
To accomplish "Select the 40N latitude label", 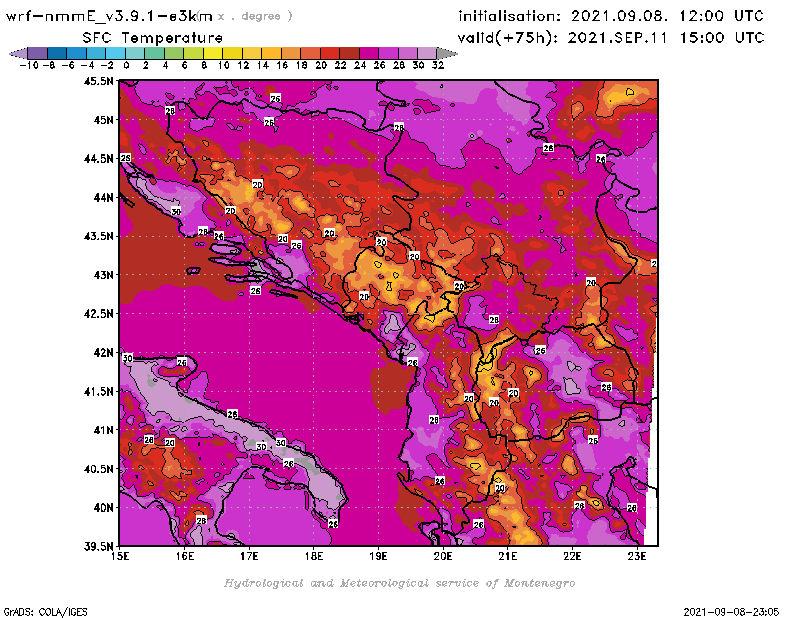I will click(103, 508).
